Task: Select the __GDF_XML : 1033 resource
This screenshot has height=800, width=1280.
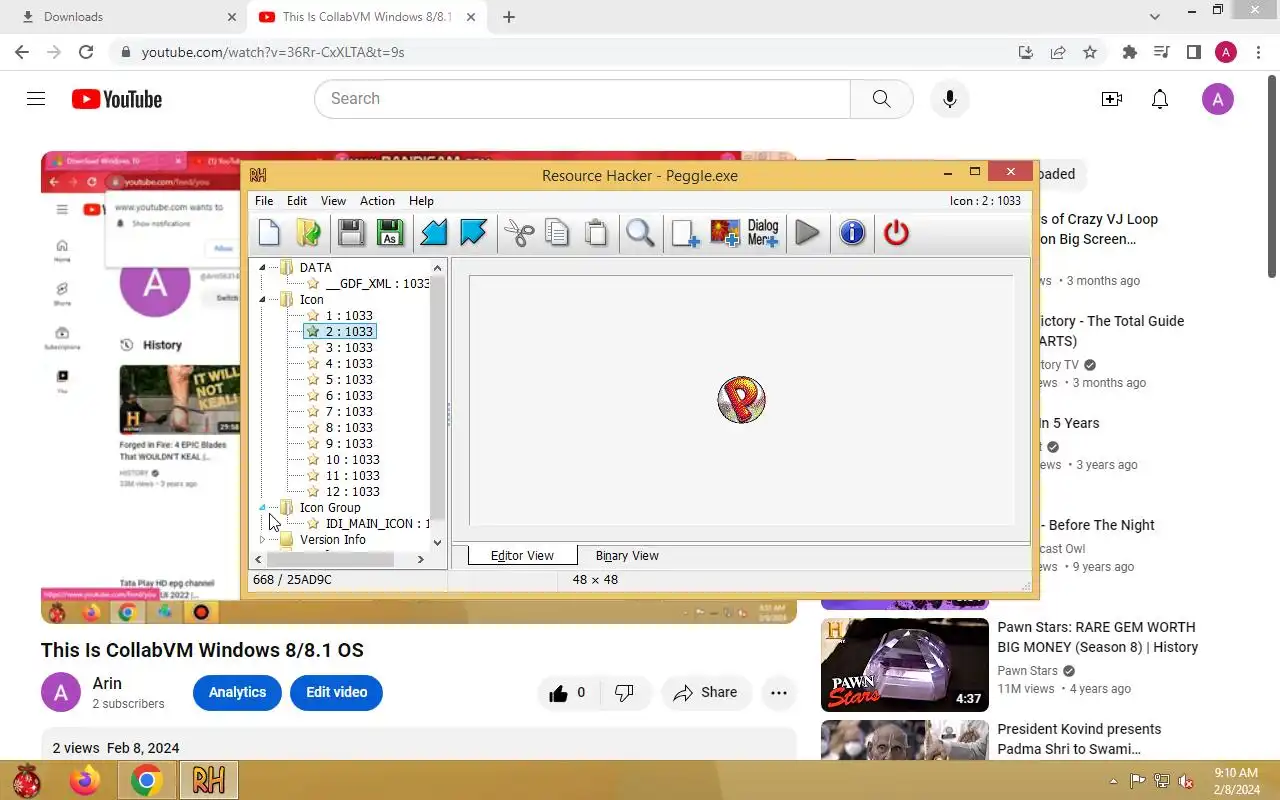Action: pyautogui.click(x=377, y=284)
